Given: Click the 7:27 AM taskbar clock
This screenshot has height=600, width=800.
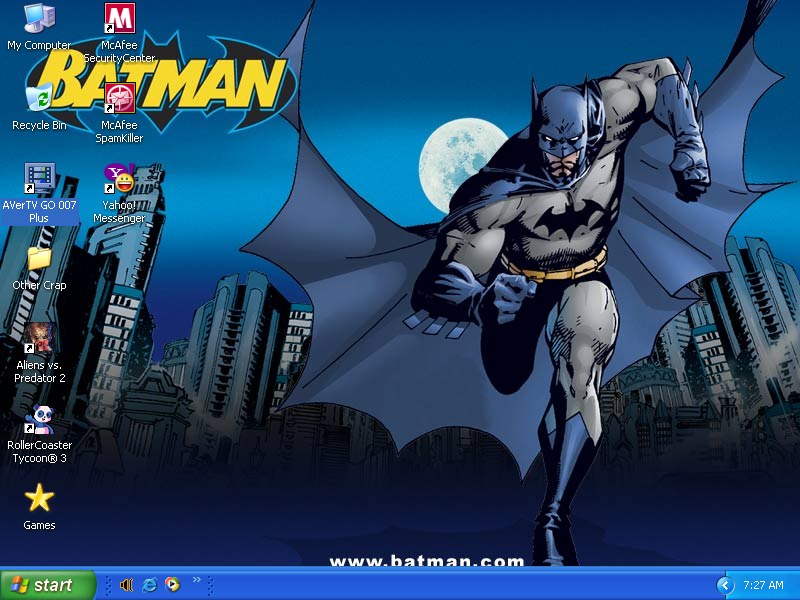Looking at the screenshot, I should point(763,585).
